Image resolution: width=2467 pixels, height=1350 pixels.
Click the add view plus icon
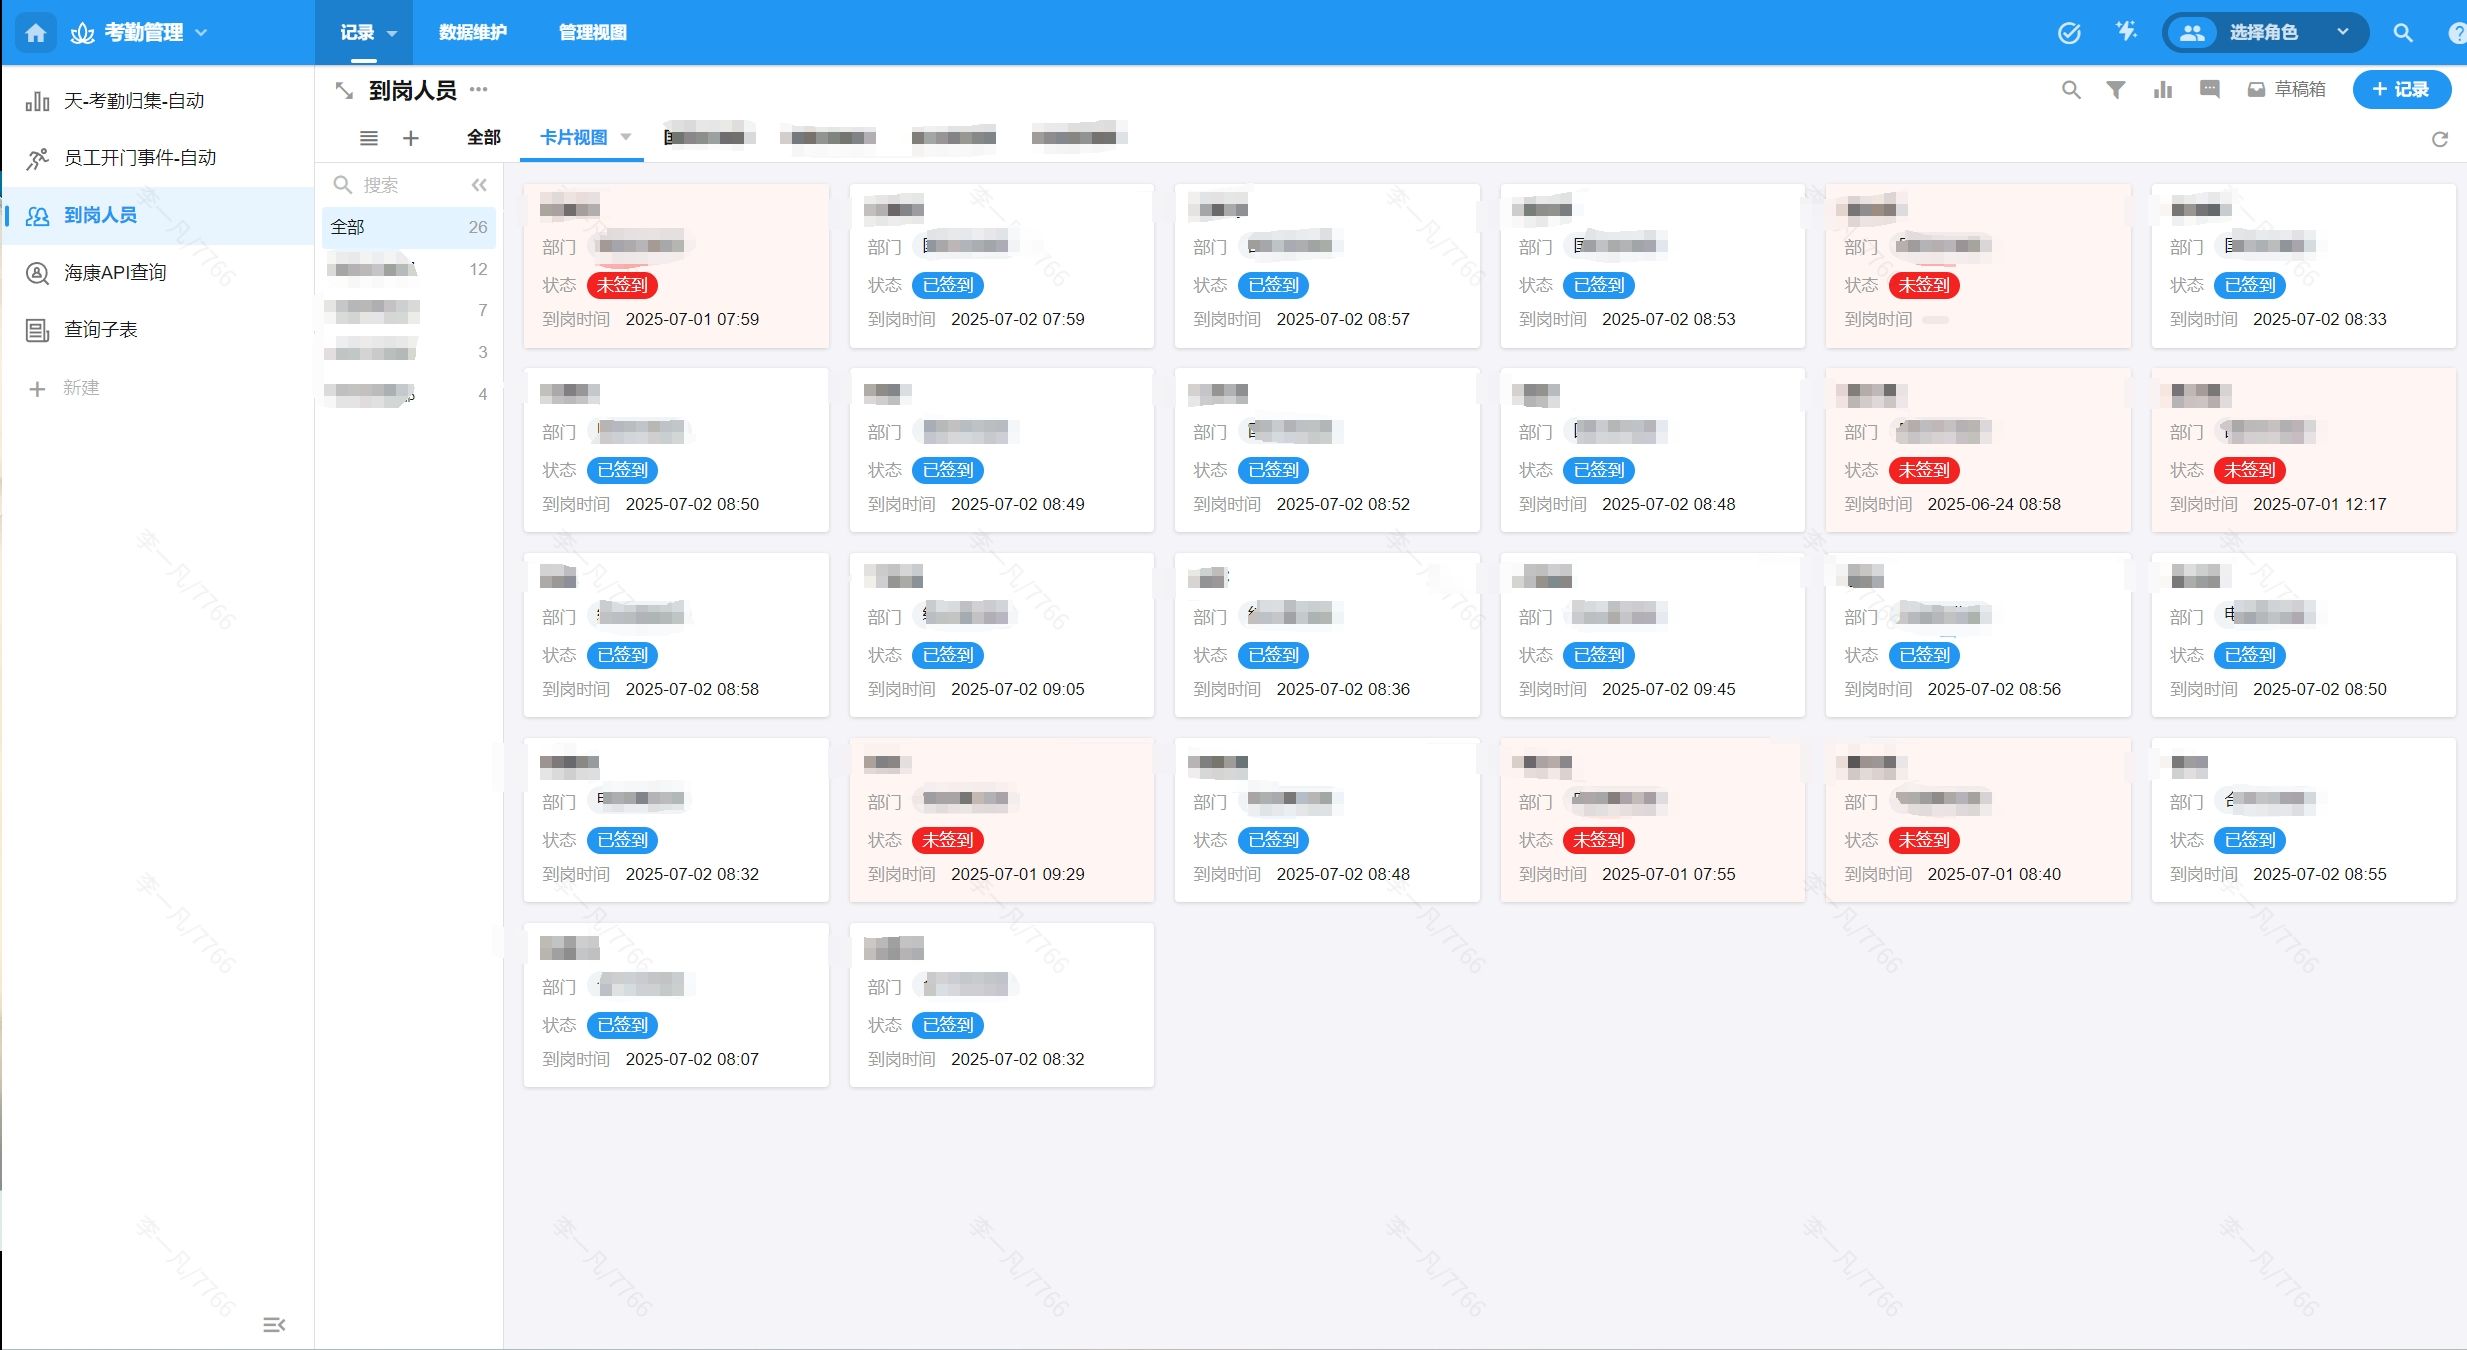410,138
